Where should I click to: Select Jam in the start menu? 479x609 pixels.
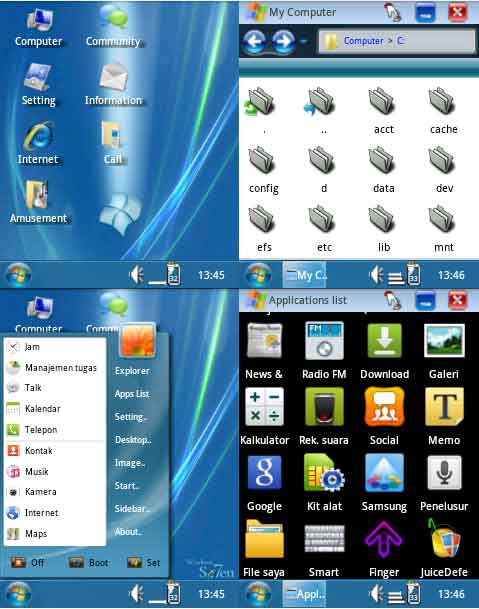point(54,347)
